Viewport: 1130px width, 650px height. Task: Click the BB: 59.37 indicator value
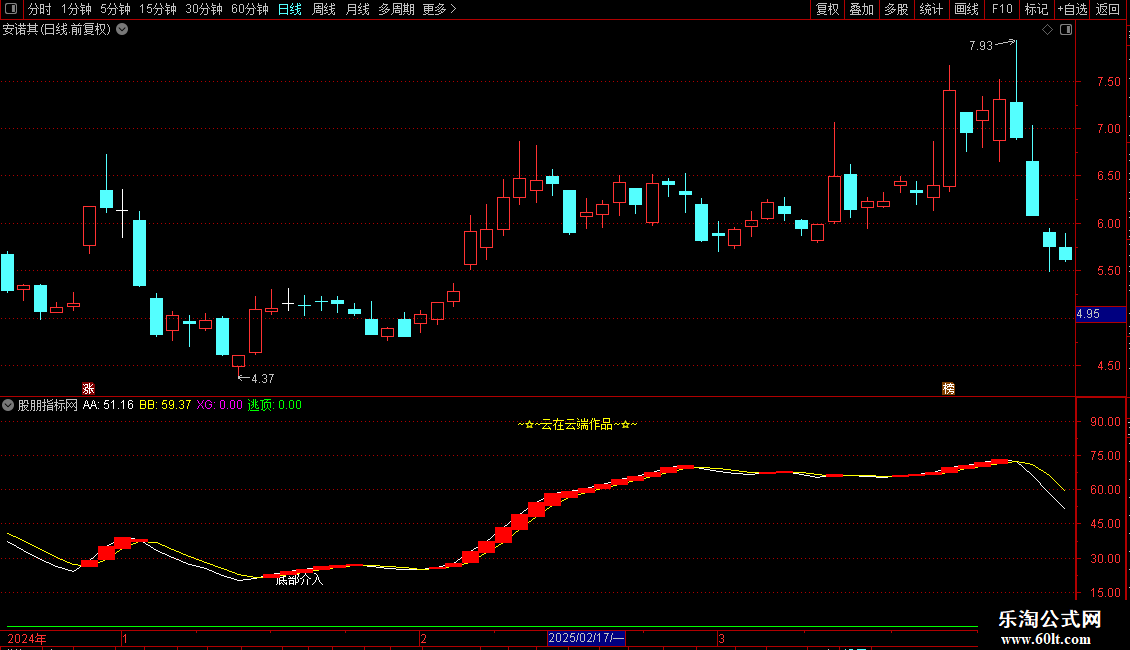click(165, 405)
